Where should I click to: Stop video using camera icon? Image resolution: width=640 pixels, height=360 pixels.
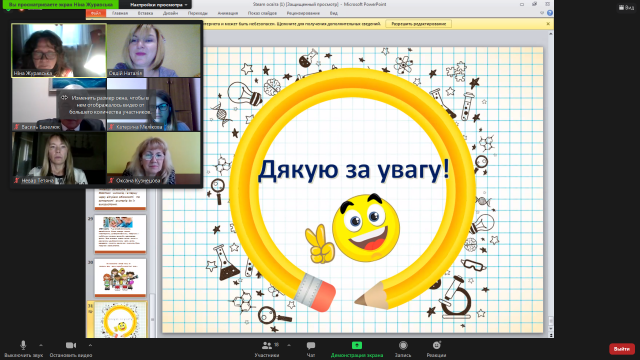(x=71, y=349)
